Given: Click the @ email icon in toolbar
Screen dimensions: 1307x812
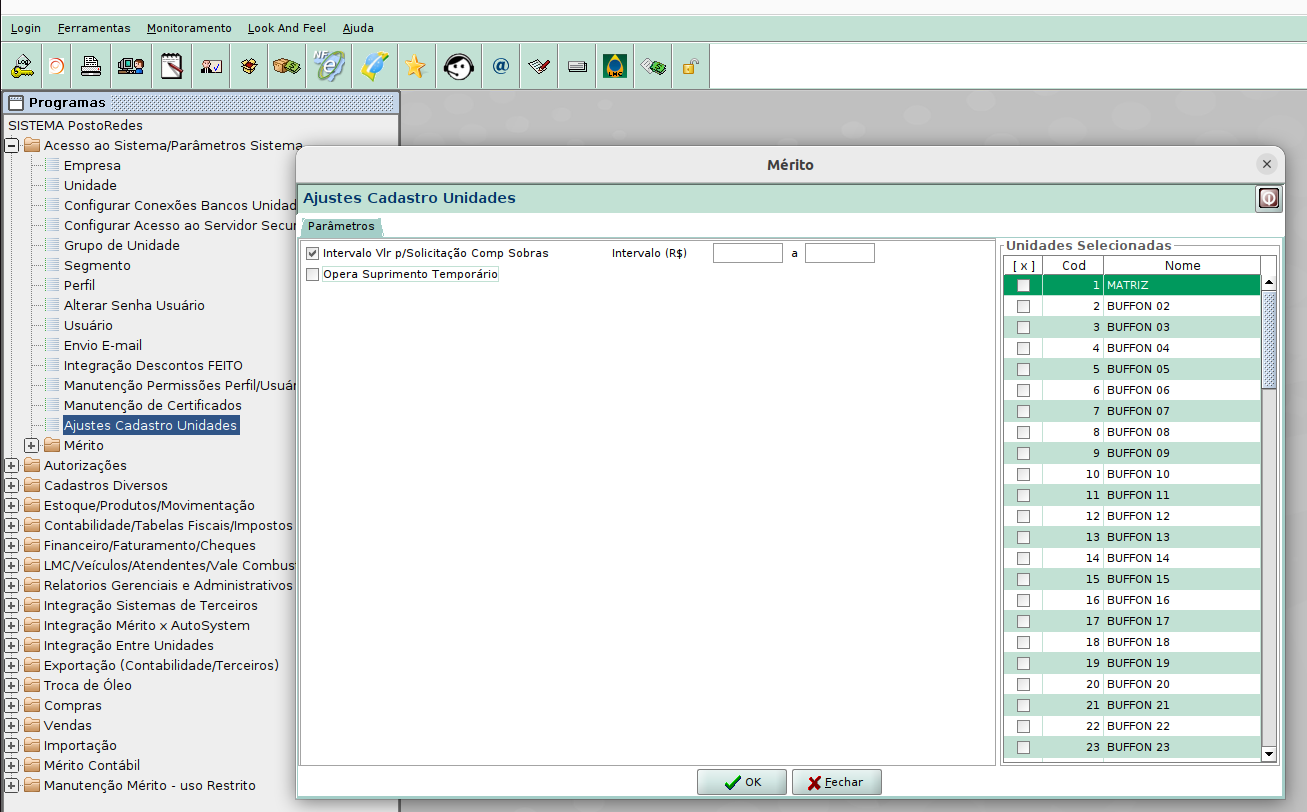Looking at the screenshot, I should 501,67.
